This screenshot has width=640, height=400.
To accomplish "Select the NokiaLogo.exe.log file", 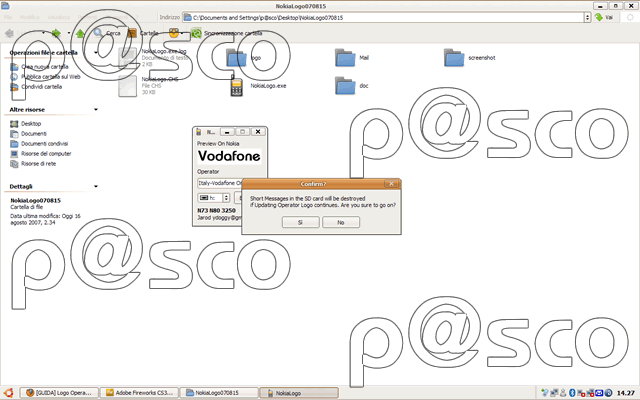I will click(x=153, y=58).
